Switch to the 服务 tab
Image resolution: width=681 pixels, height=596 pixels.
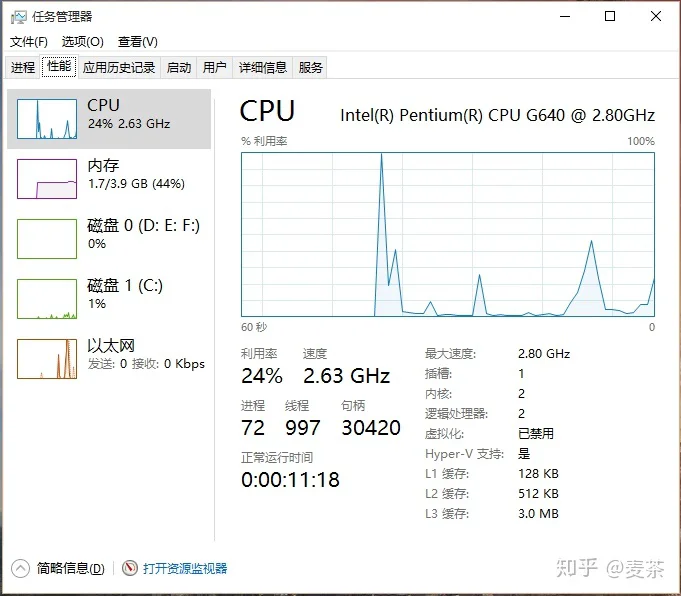[310, 67]
